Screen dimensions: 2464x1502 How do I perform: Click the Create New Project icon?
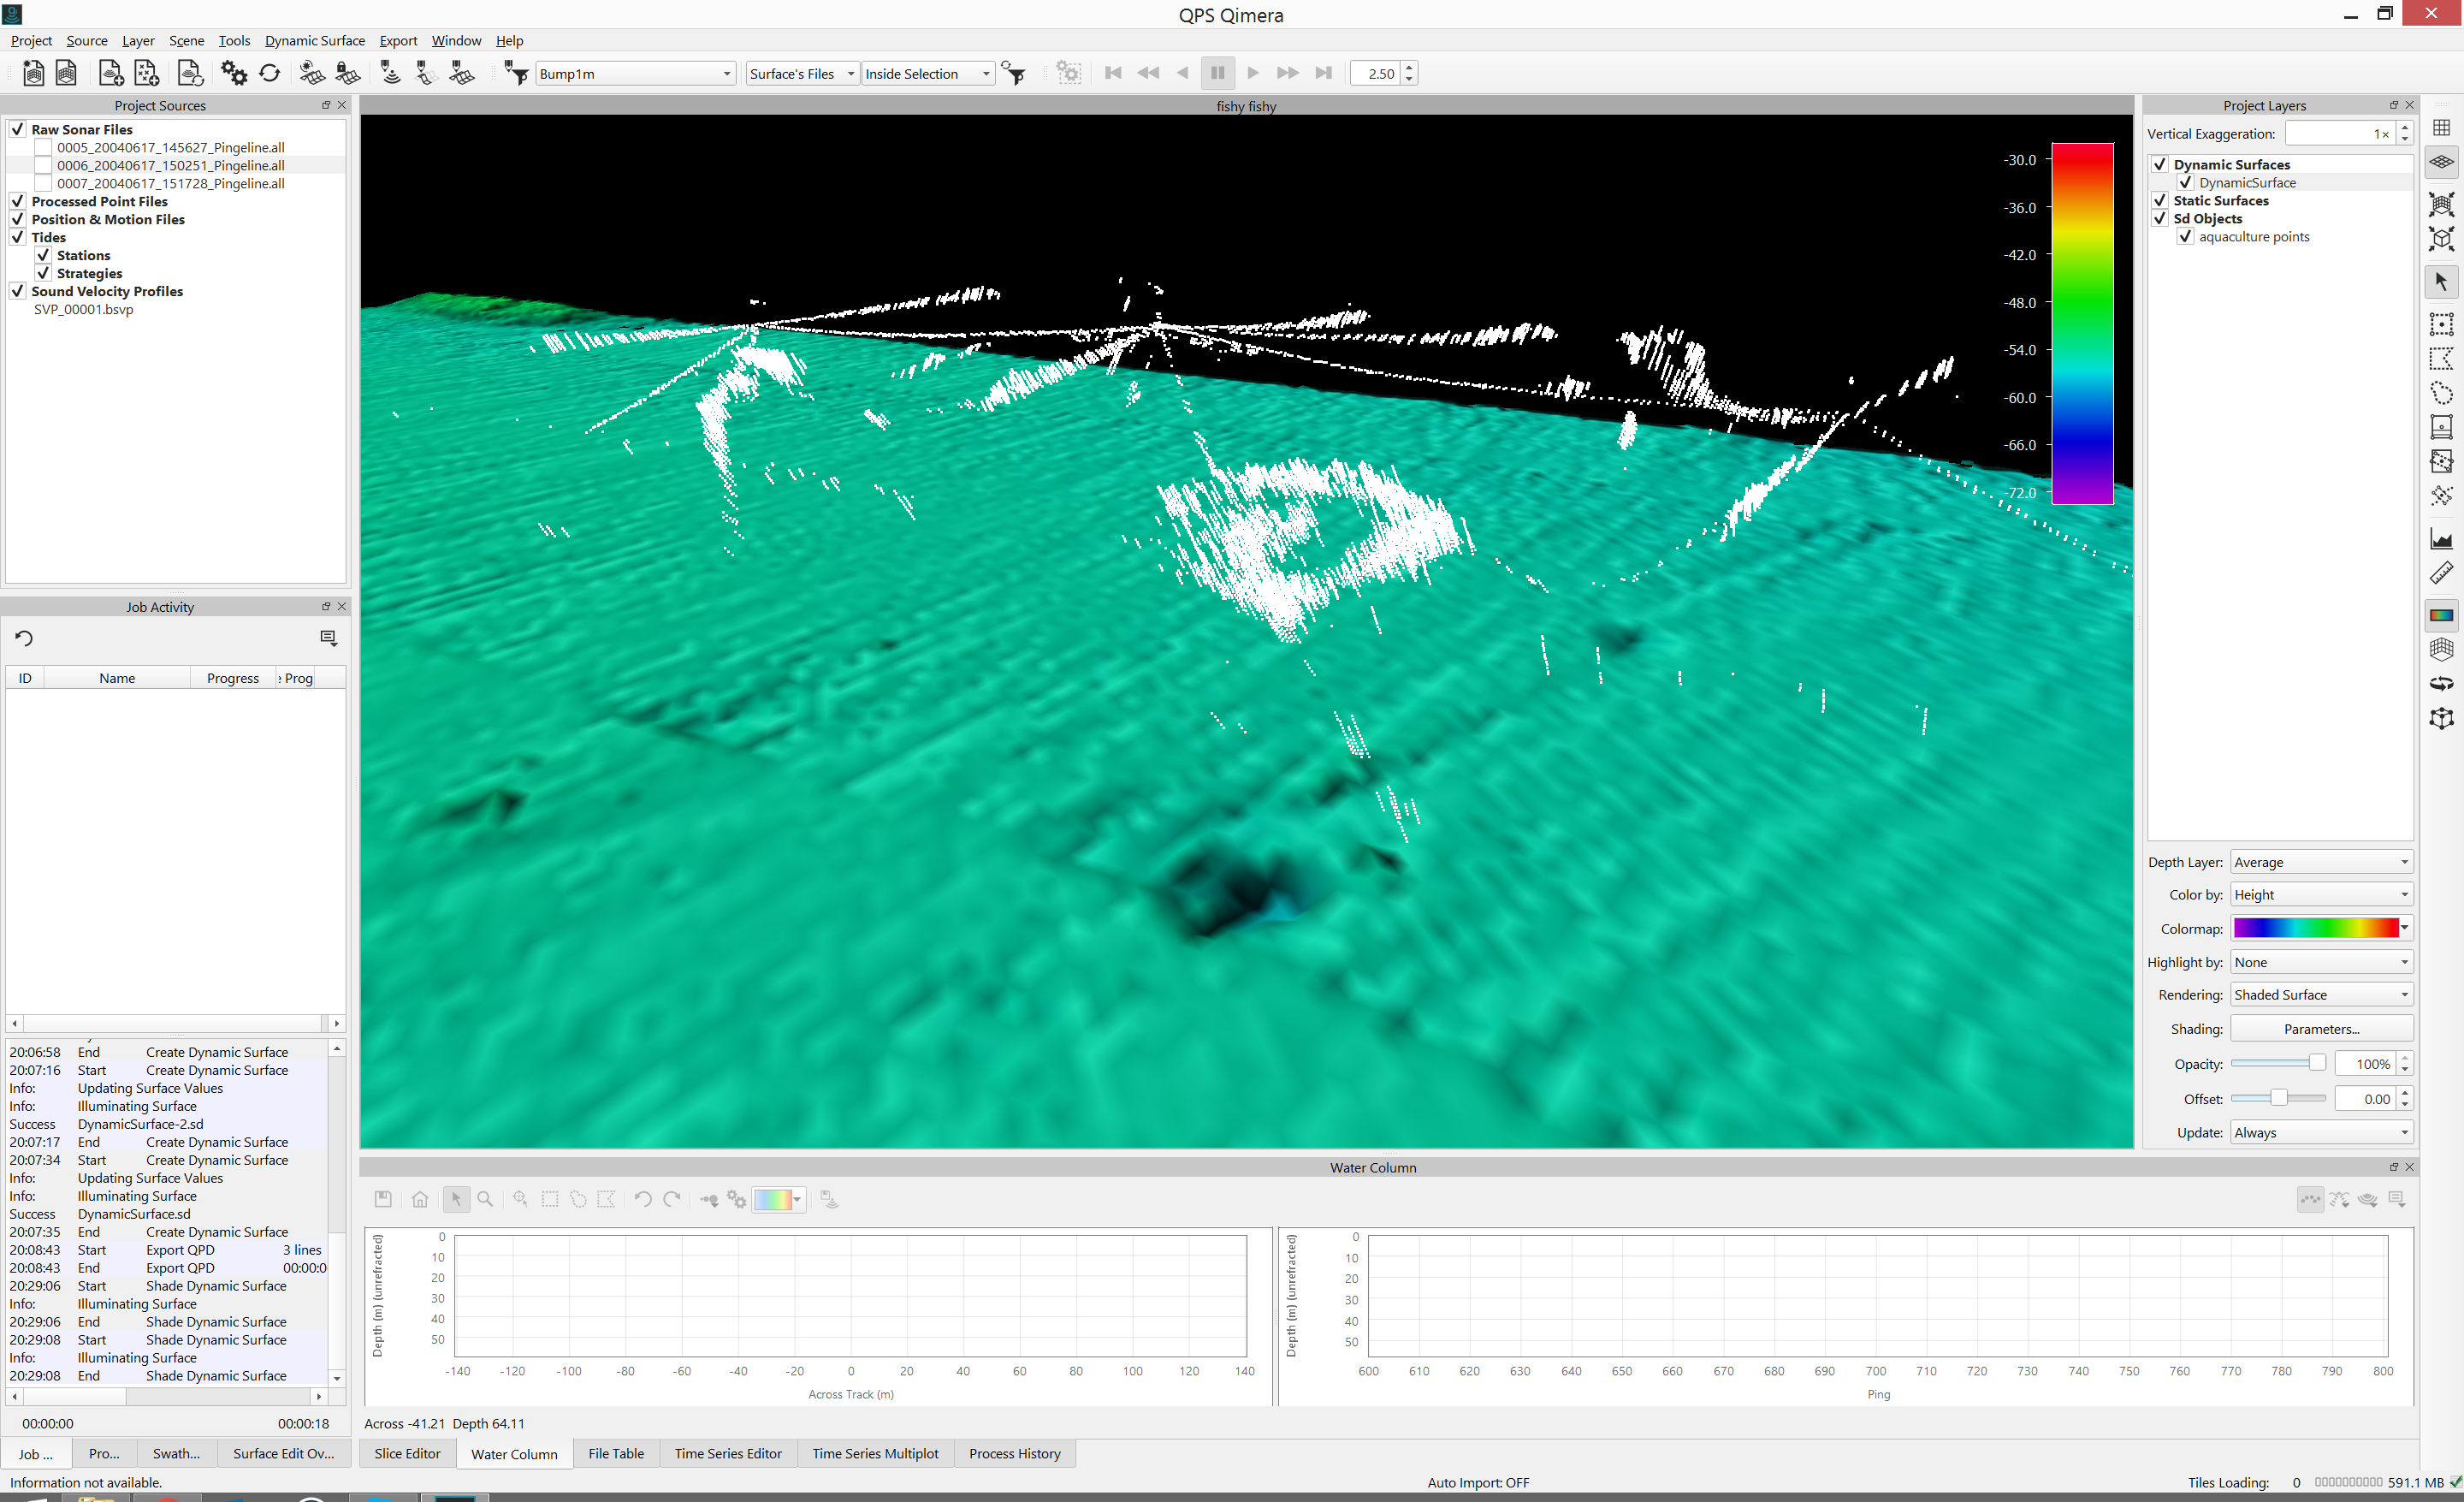click(x=33, y=73)
